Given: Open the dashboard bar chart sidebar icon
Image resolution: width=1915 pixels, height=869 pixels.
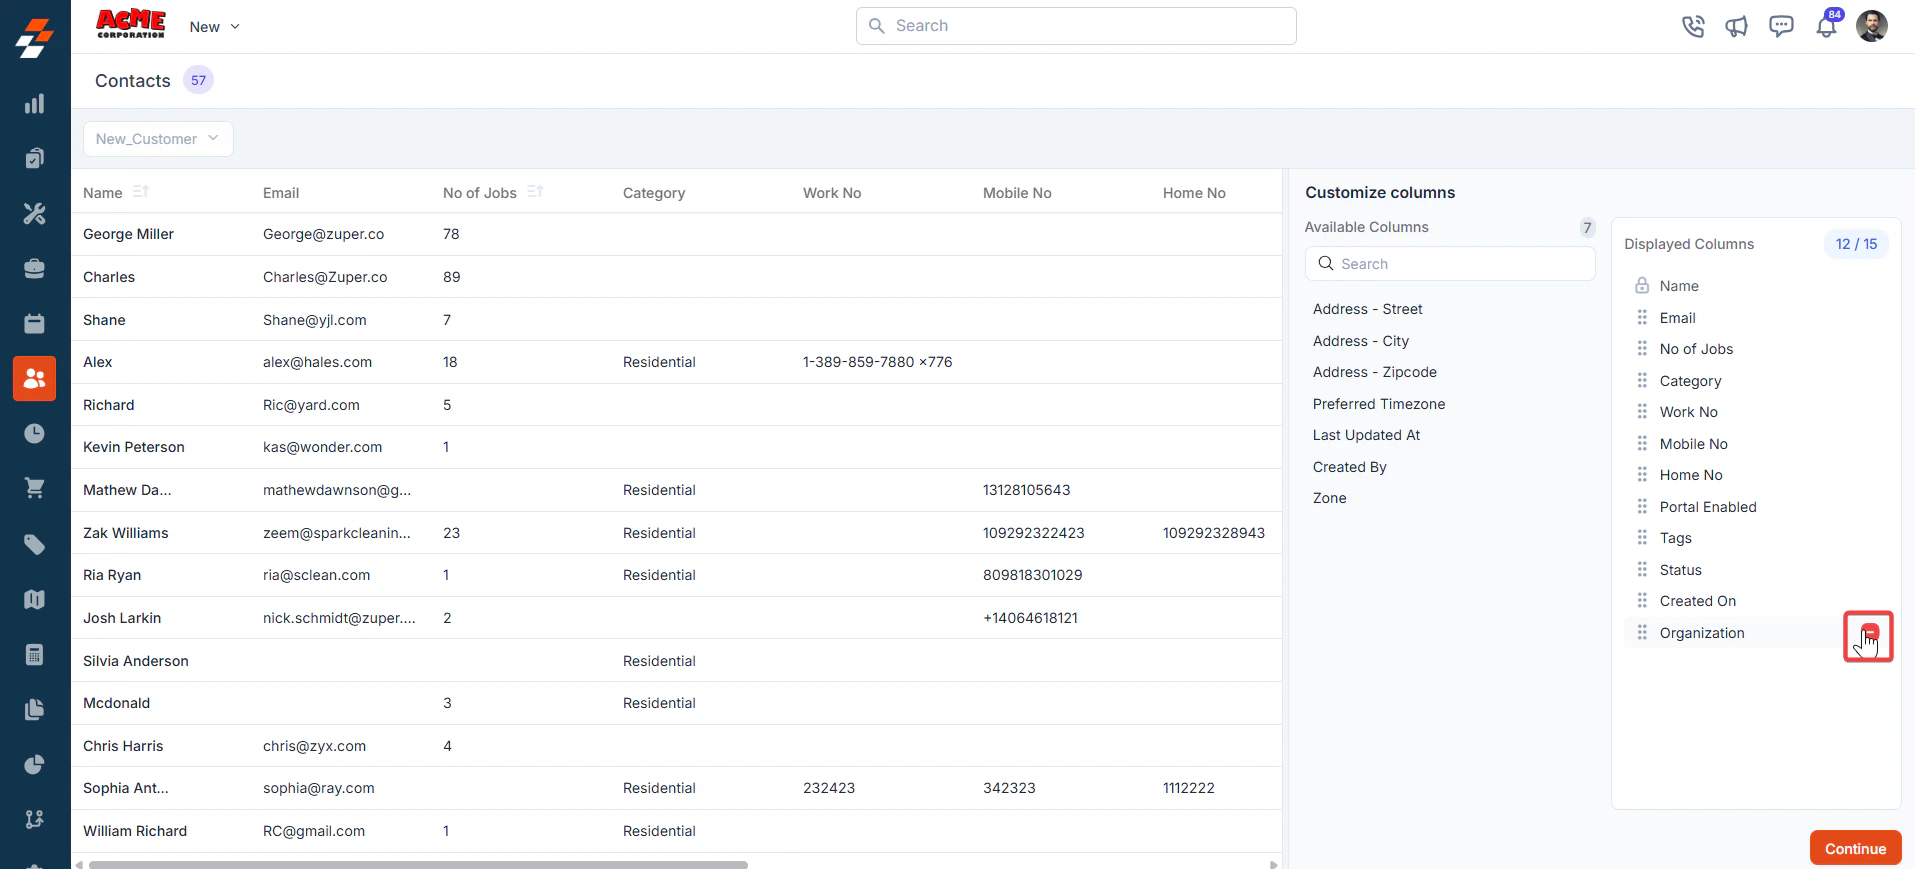Looking at the screenshot, I should [35, 104].
